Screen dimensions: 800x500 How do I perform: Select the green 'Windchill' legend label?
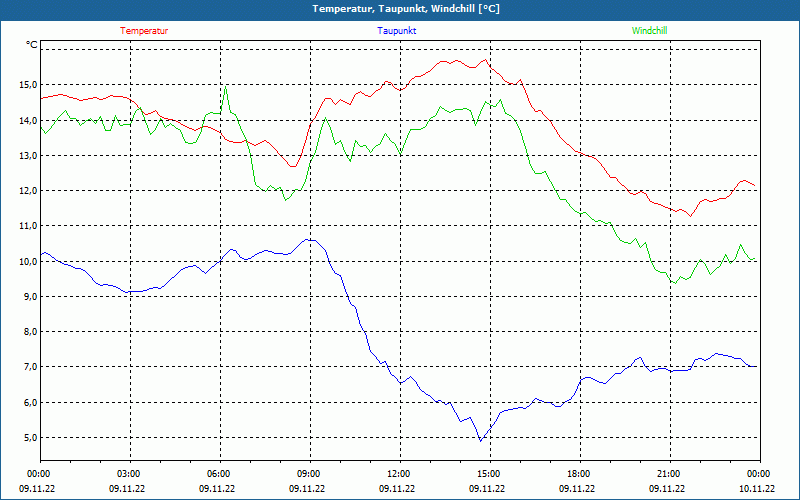[649, 31]
